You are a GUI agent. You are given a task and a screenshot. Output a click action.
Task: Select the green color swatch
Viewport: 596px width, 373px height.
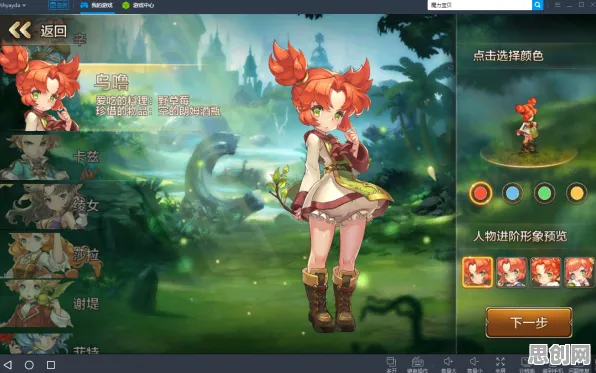pyautogui.click(x=544, y=193)
